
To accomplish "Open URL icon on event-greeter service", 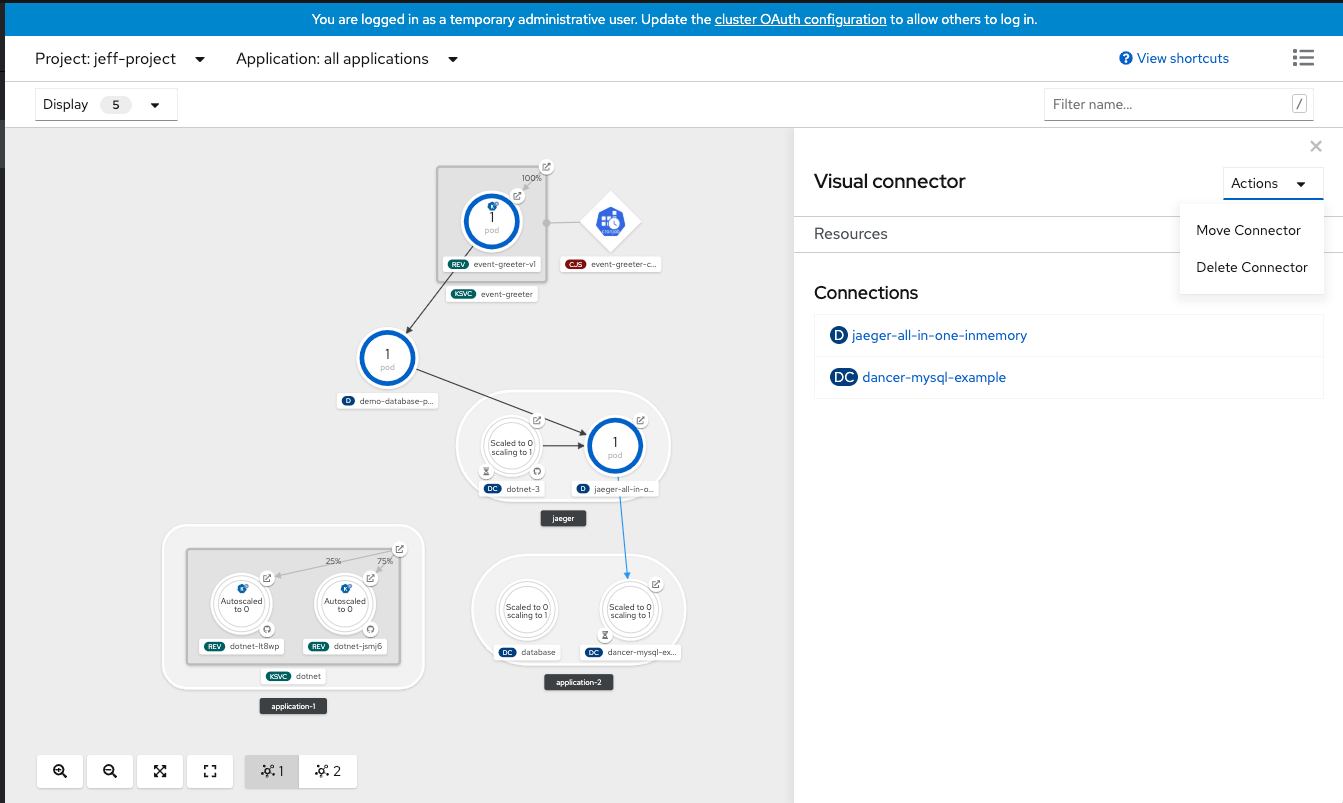I will (x=546, y=167).
